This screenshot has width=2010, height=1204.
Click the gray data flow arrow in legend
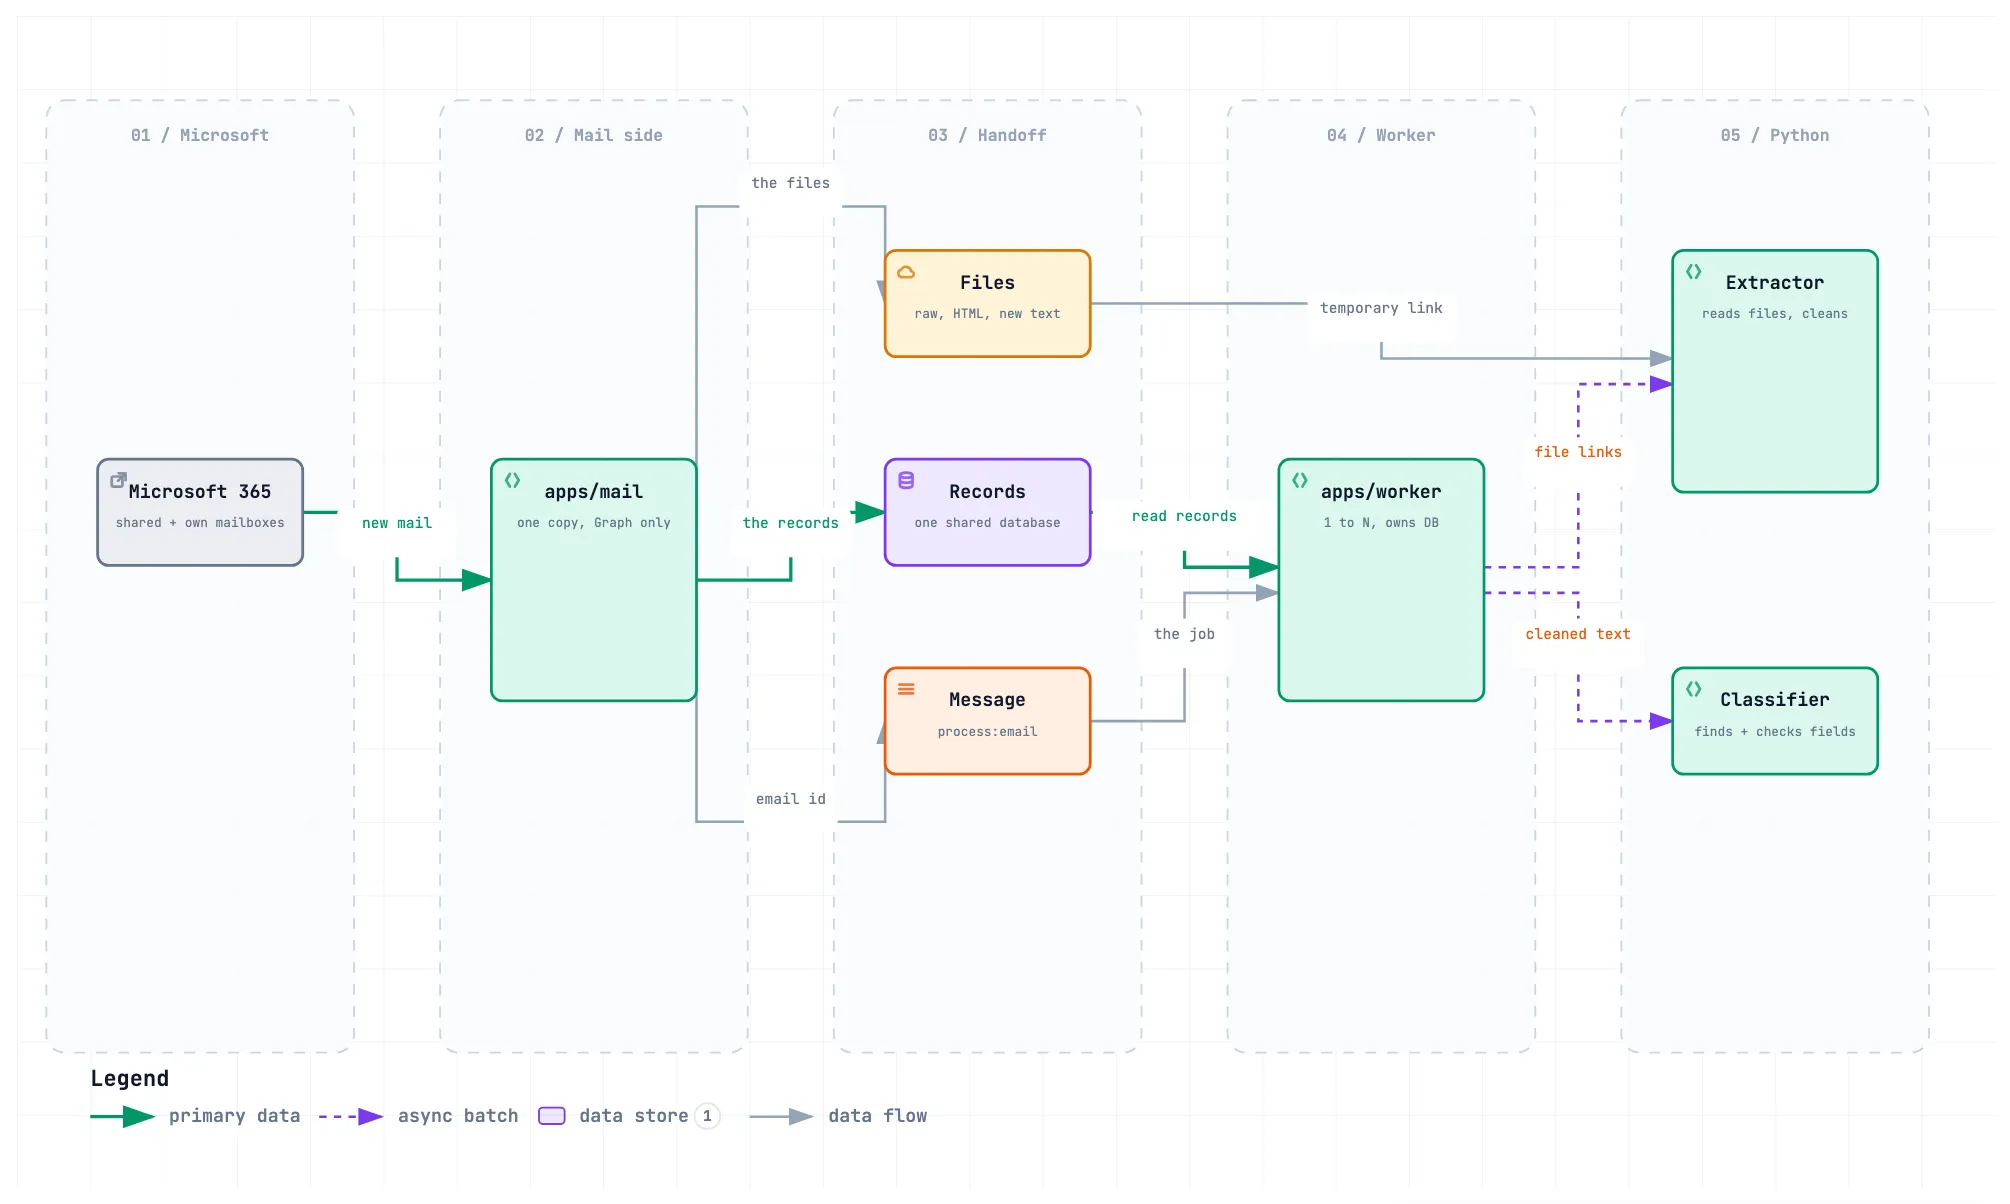782,1116
